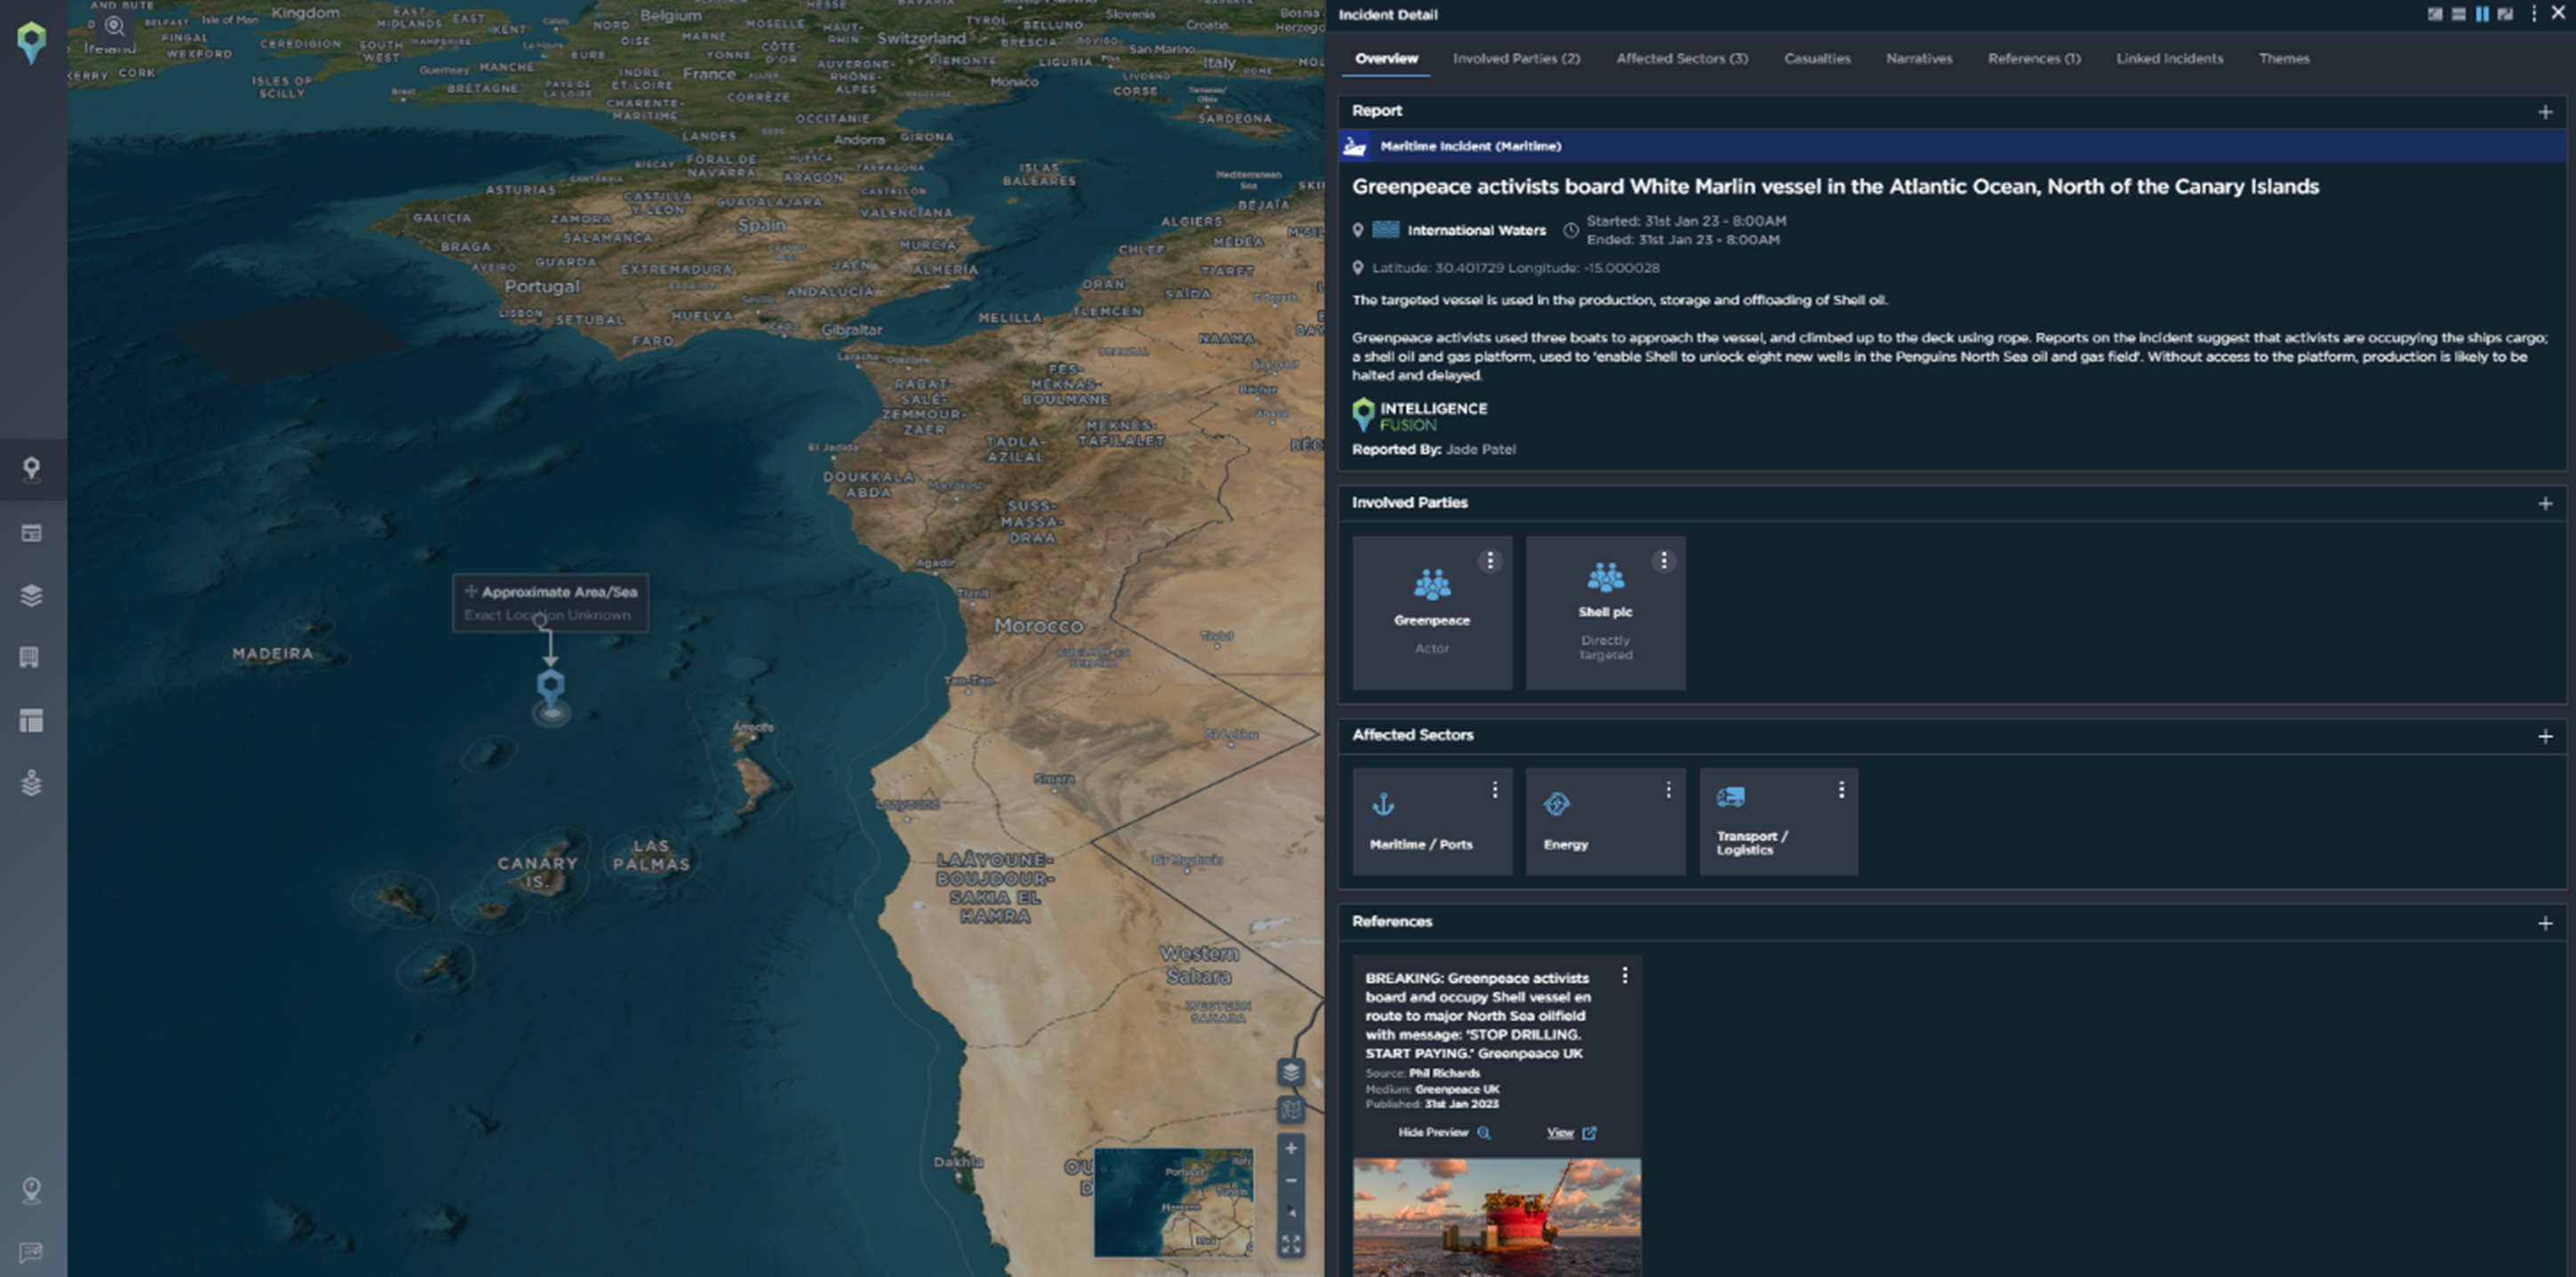The image size is (2576, 1277).
Task: Open the pin-over-layers sidebar icon
Action: 32,783
